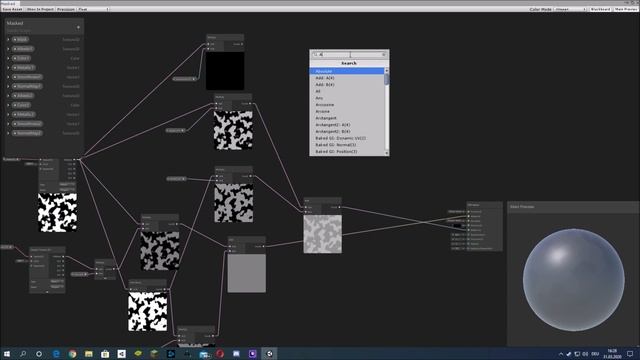This screenshot has height=360, width=640.
Task: Open the Precision Float dropdown
Action: click(x=93, y=9)
